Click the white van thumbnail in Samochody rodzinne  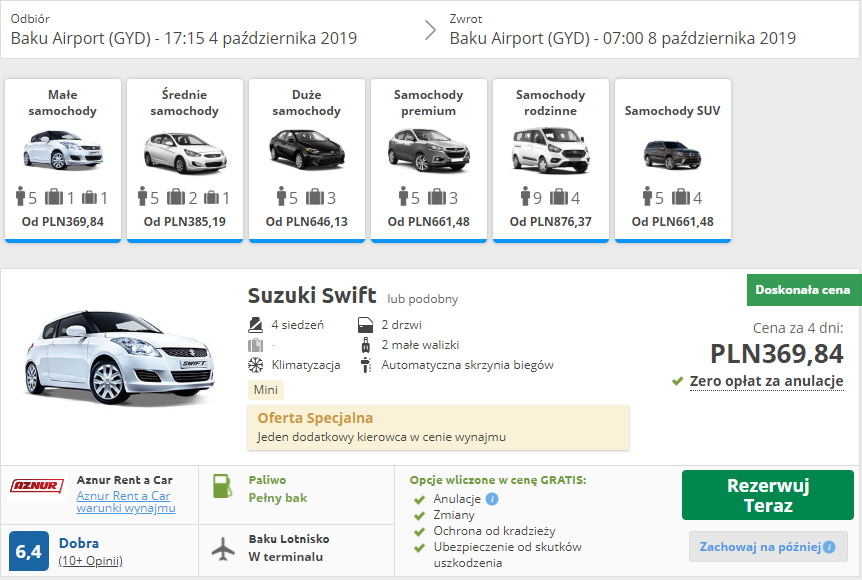point(551,150)
